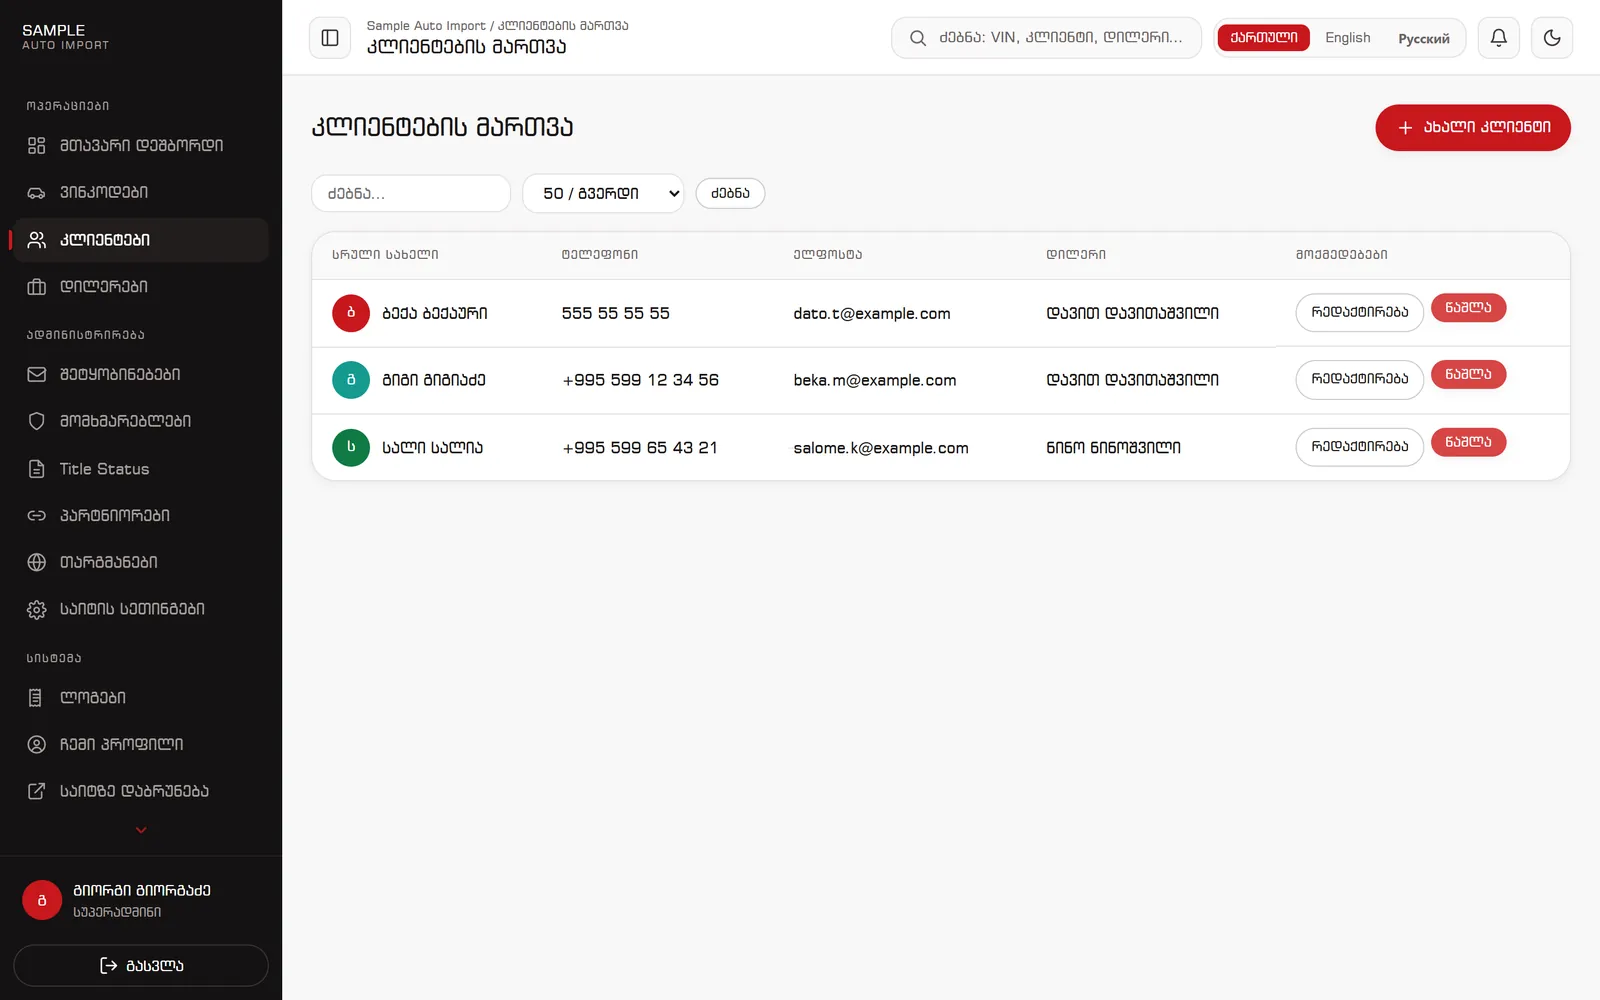1600x1000 pixels.
Task: Open partners link icon in sidebar
Action: [x=37, y=516]
